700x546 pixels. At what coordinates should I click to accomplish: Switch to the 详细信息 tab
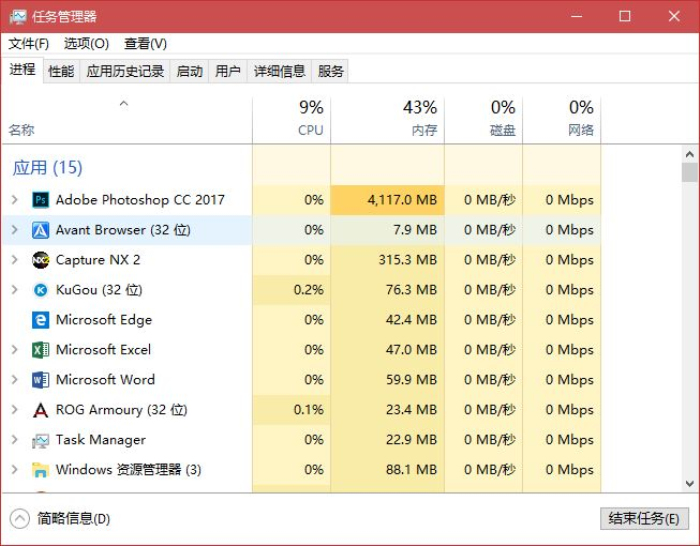pyautogui.click(x=279, y=71)
